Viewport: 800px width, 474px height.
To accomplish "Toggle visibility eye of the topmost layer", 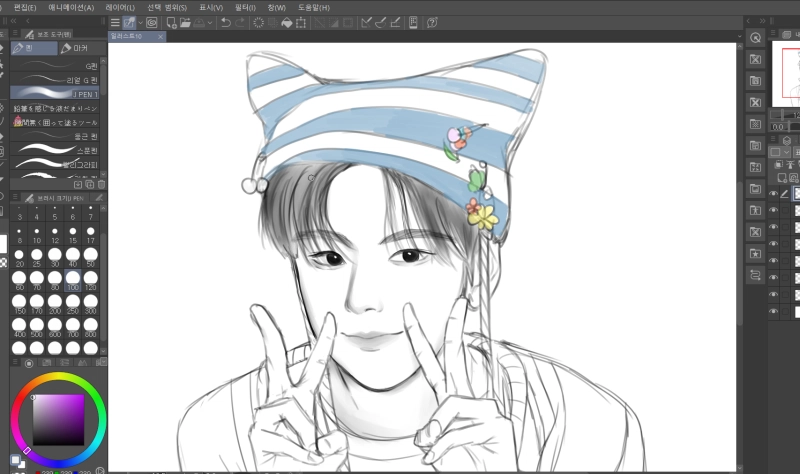I will pos(772,193).
